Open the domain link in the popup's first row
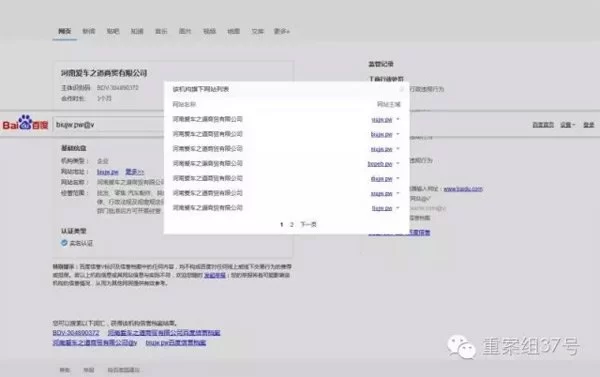The height and width of the screenshot is (377, 600). click(382, 120)
